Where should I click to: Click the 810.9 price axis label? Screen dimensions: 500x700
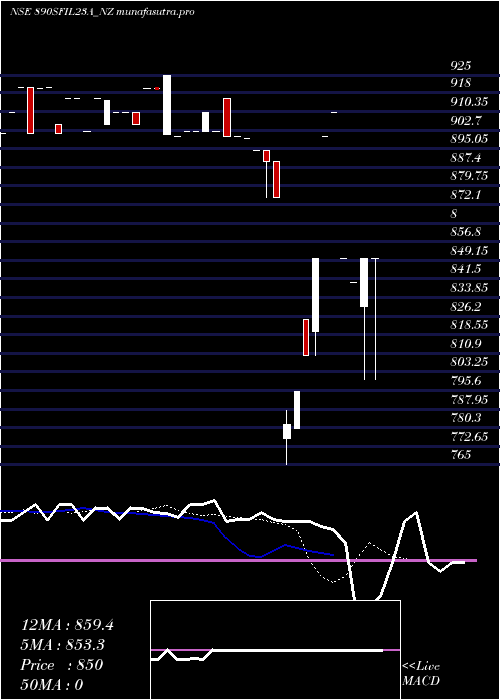pyautogui.click(x=466, y=343)
